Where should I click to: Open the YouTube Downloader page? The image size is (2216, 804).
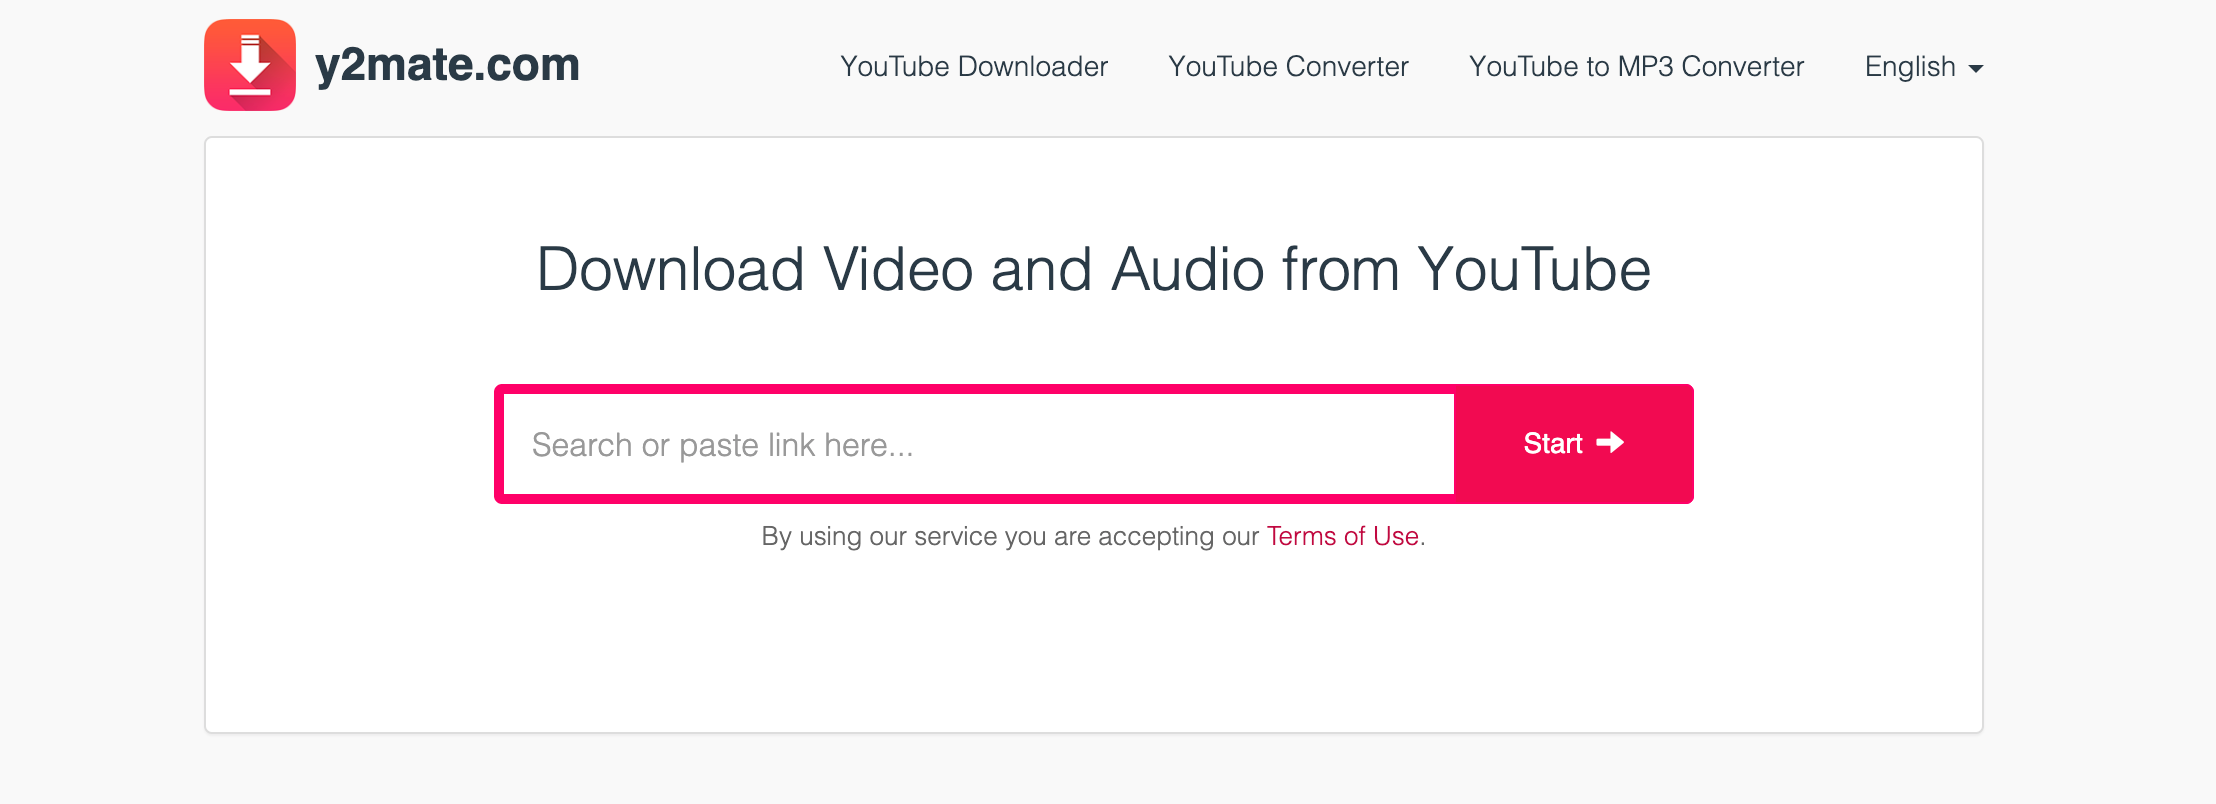pos(974,66)
